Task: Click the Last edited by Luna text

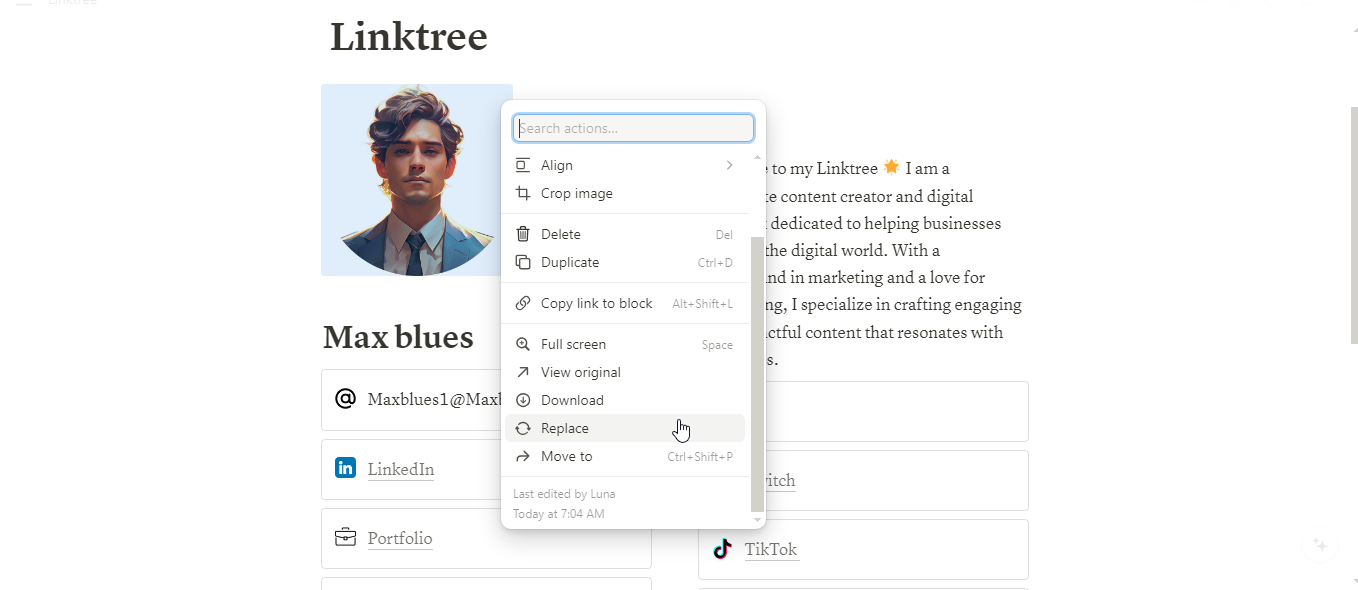Action: point(564,494)
